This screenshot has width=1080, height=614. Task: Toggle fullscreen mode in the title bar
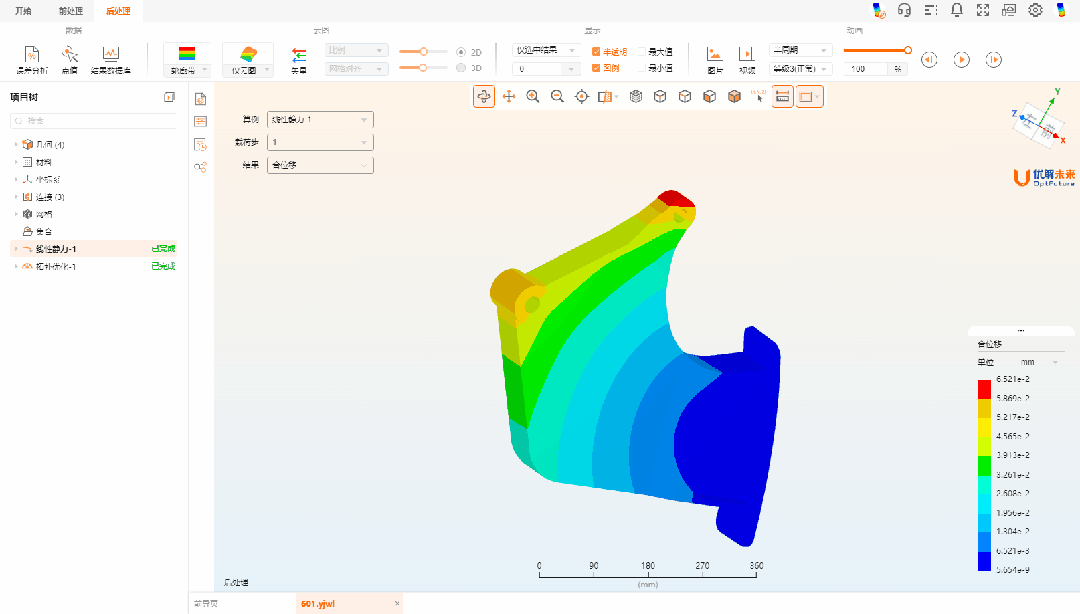tap(983, 10)
